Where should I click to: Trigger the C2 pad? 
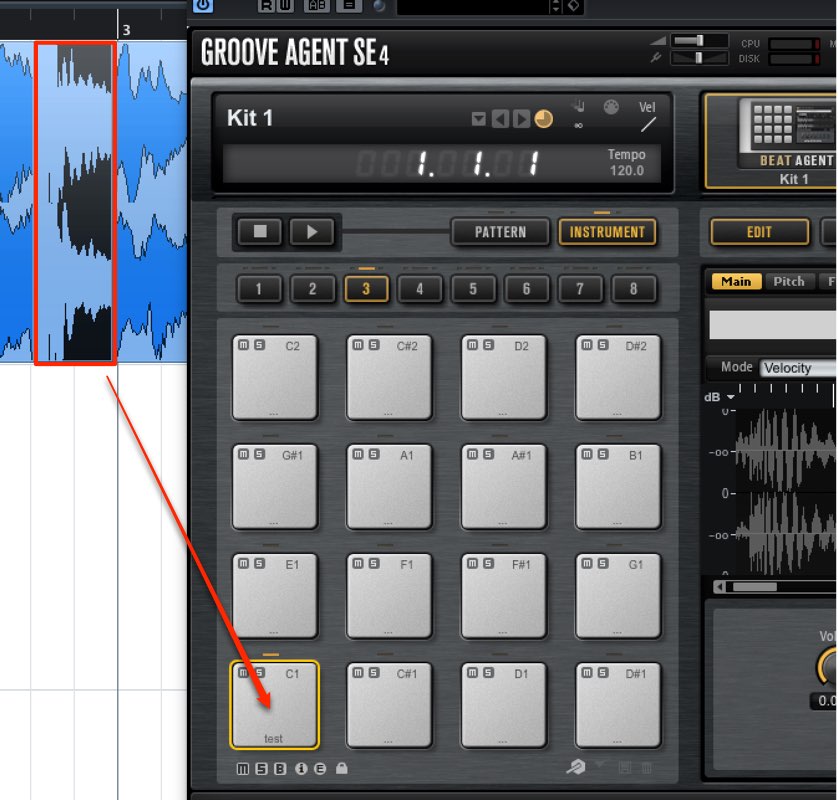275,377
